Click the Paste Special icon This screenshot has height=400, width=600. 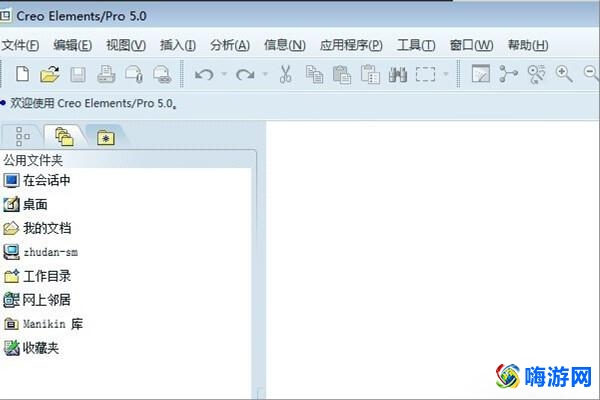click(370, 74)
